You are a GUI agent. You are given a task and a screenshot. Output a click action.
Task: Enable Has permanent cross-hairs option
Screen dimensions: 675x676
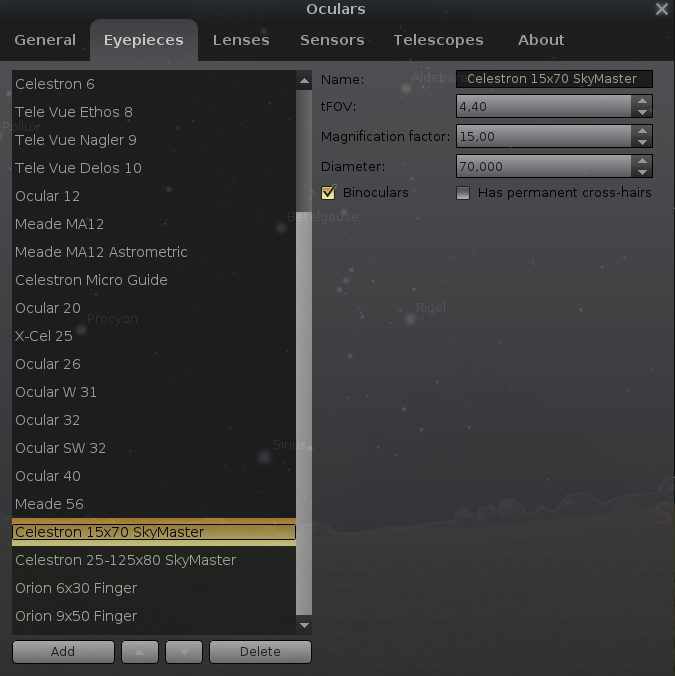coord(463,193)
